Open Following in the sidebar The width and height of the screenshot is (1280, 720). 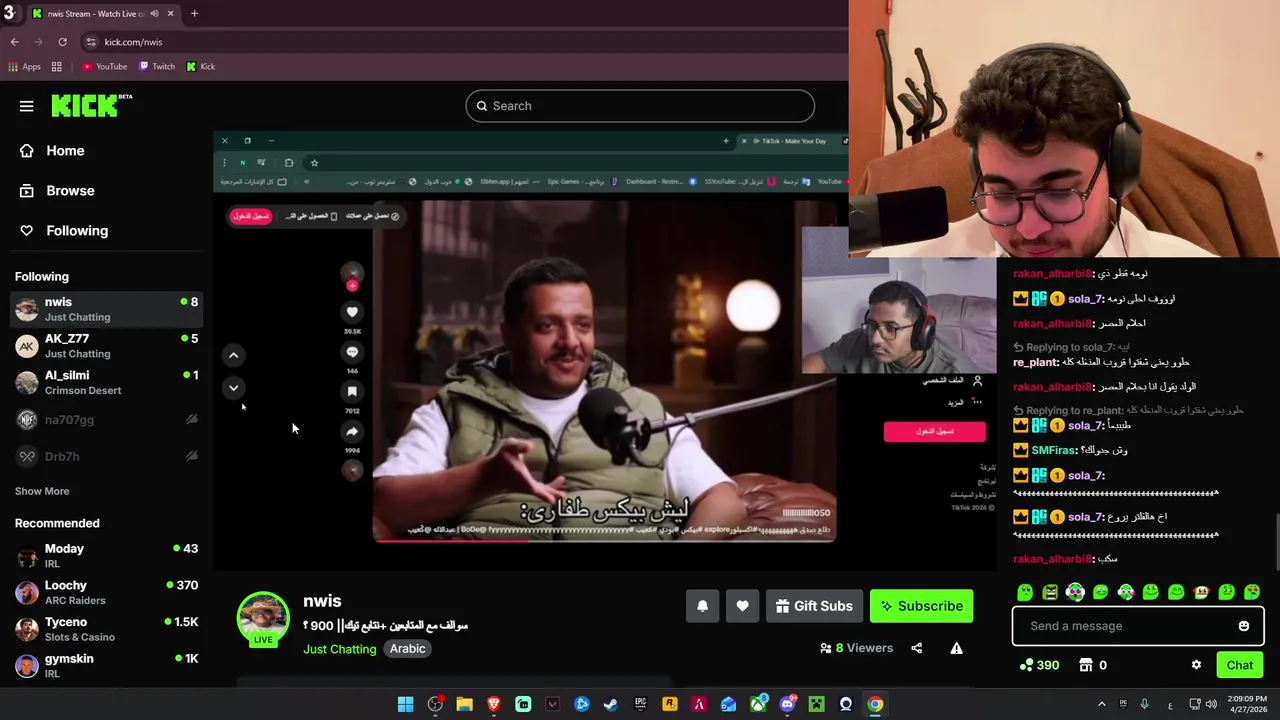tap(77, 231)
